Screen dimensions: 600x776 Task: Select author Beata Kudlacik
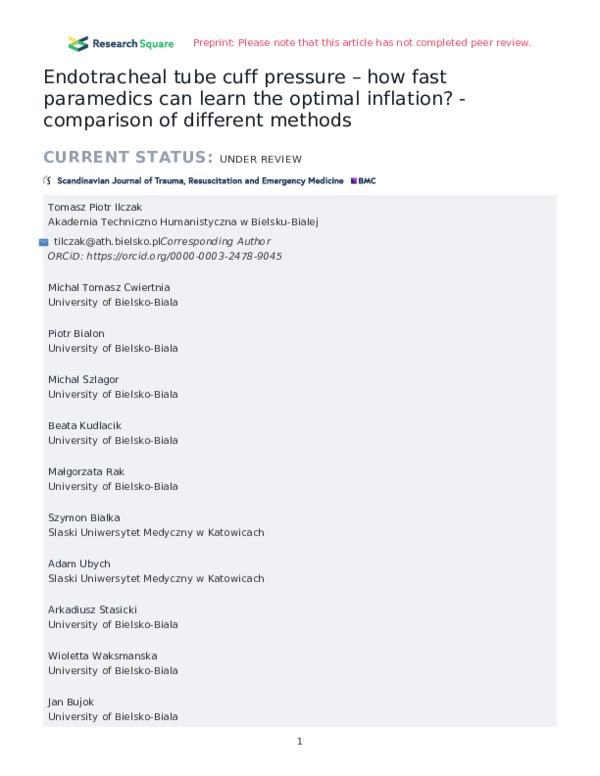pos(85,425)
